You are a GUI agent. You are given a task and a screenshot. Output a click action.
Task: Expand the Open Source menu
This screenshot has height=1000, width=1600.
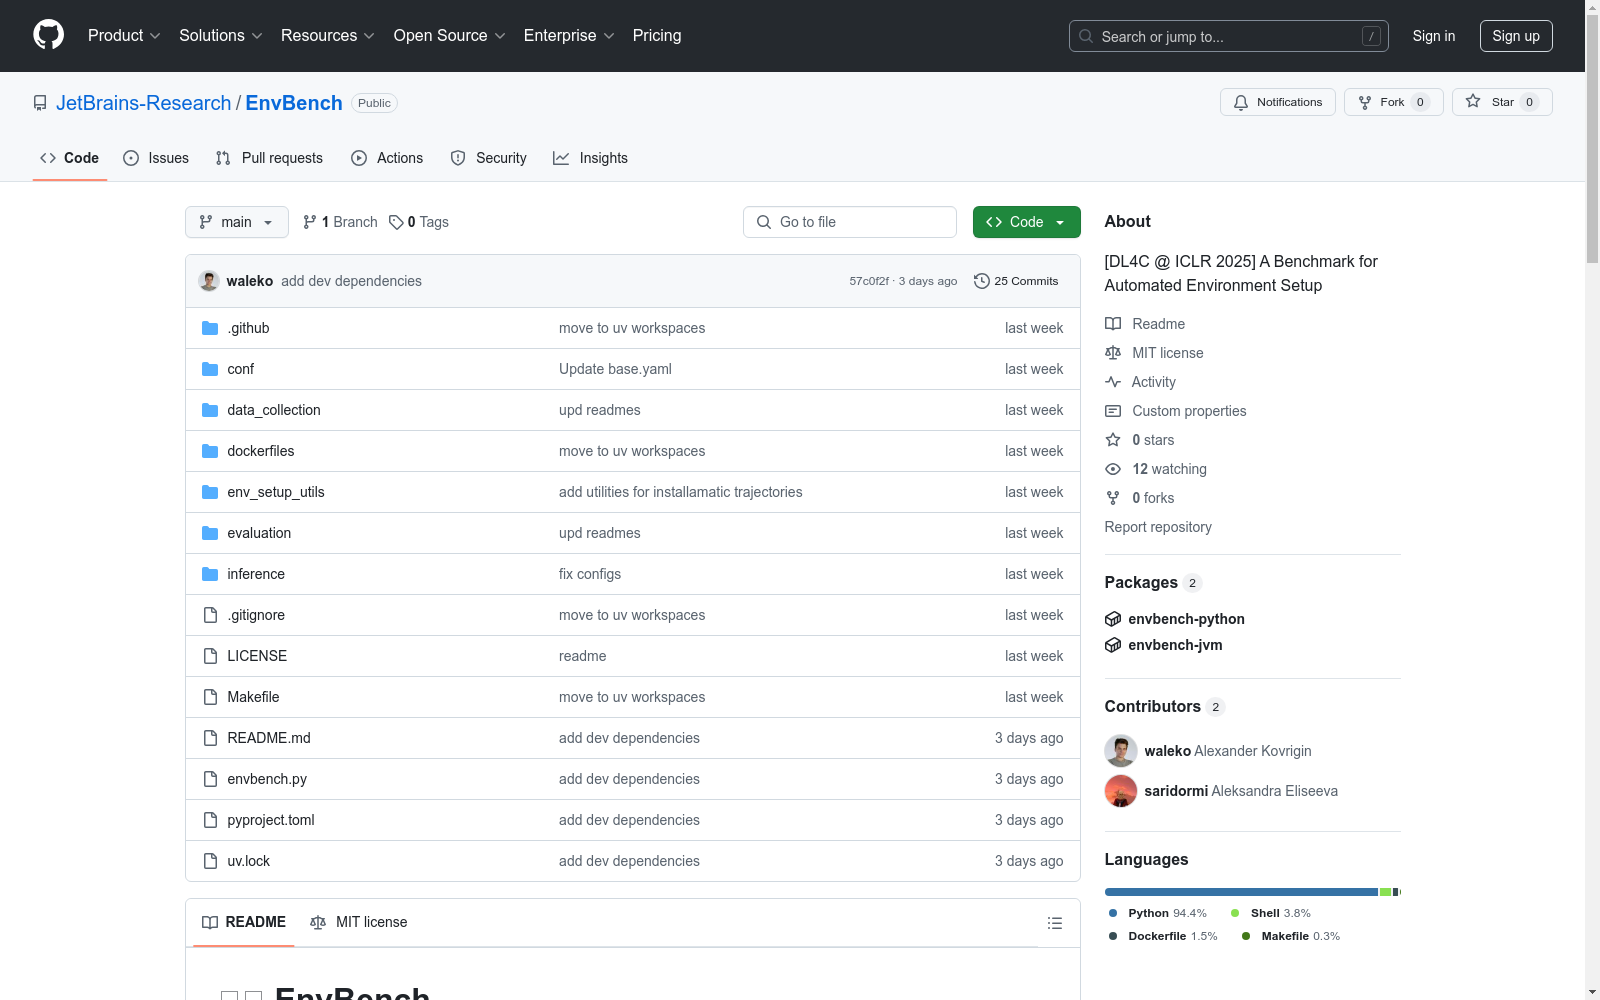pyautogui.click(x=450, y=36)
